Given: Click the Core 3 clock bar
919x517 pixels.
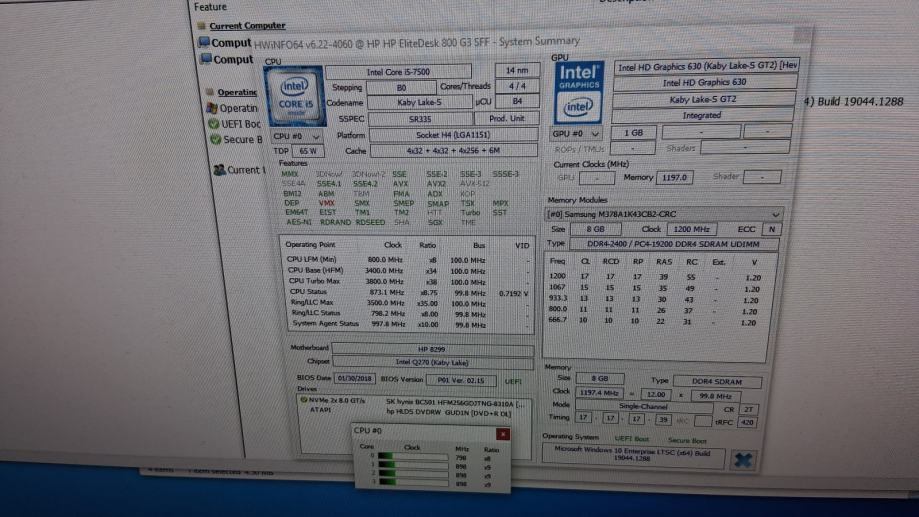Looking at the screenshot, I should pyautogui.click(x=414, y=482).
